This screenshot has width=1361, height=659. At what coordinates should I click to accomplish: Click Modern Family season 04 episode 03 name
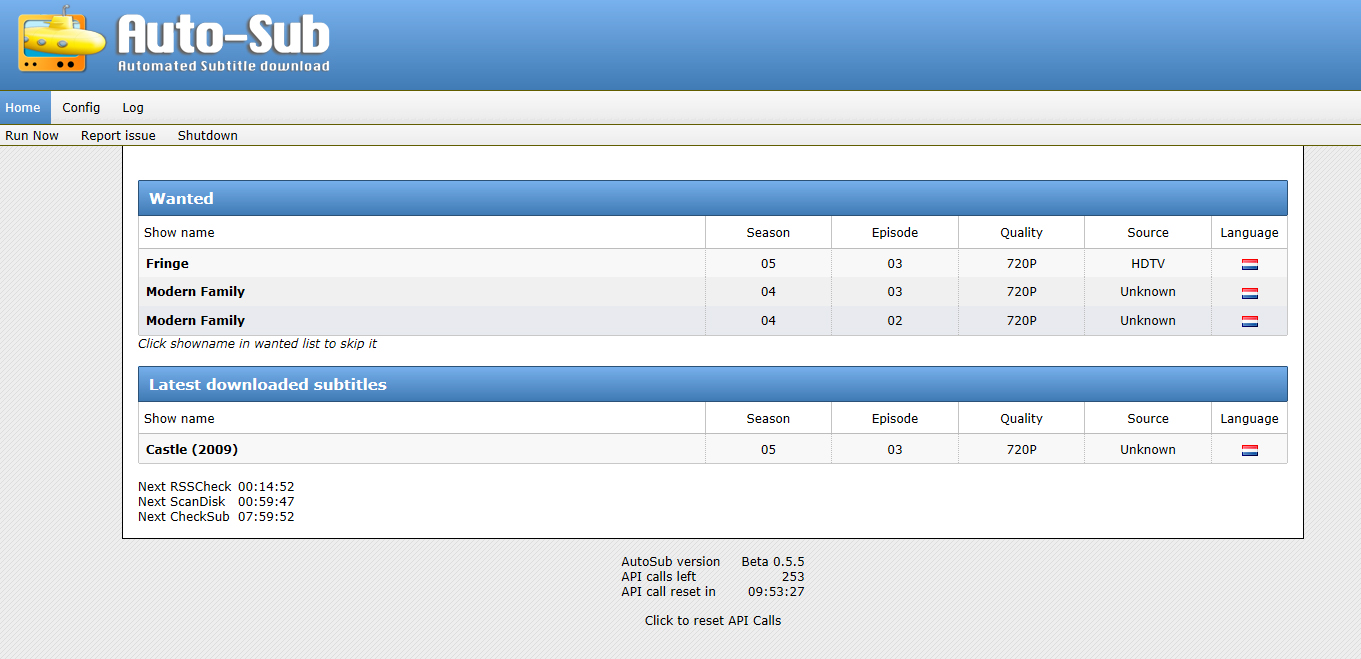point(195,292)
